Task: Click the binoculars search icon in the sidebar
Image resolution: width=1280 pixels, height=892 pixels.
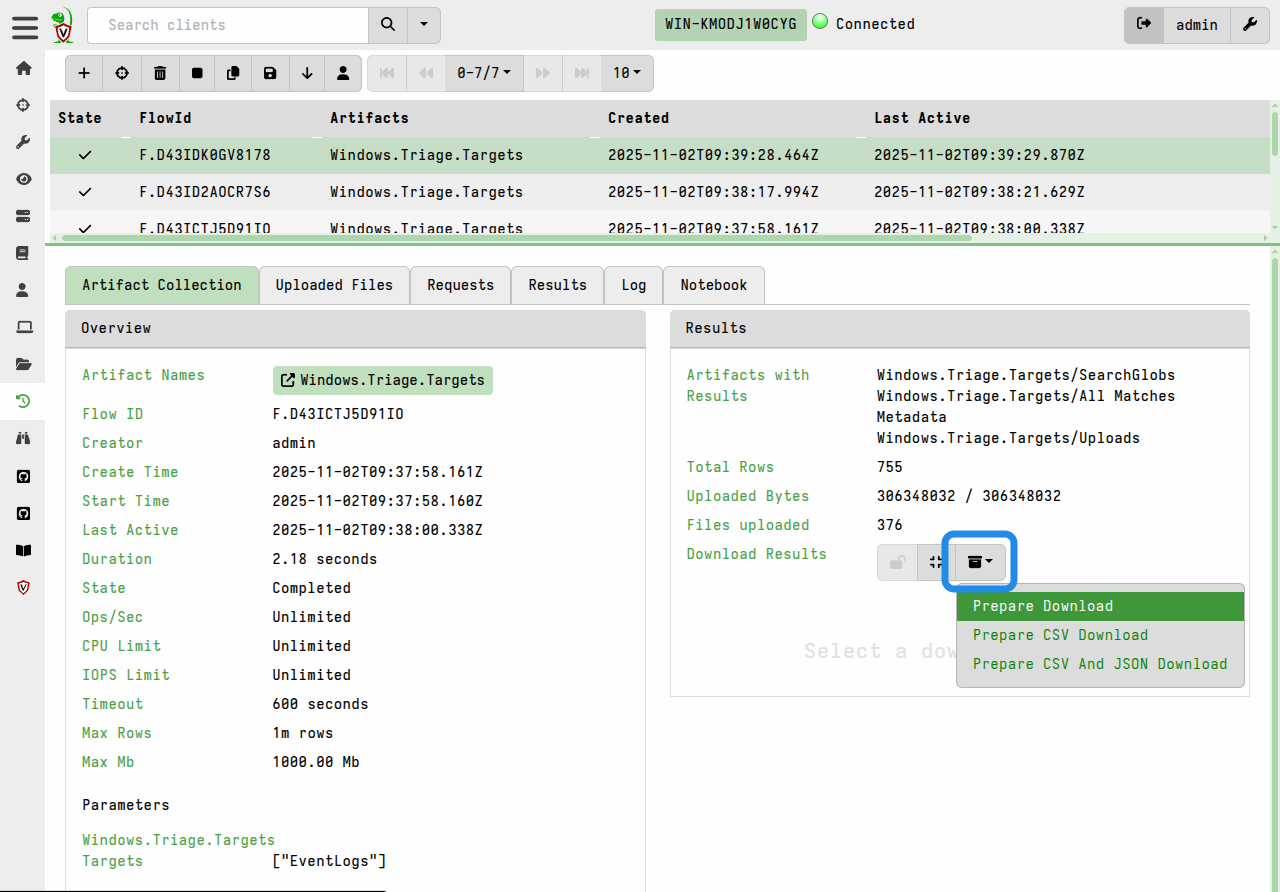Action: tap(24, 439)
